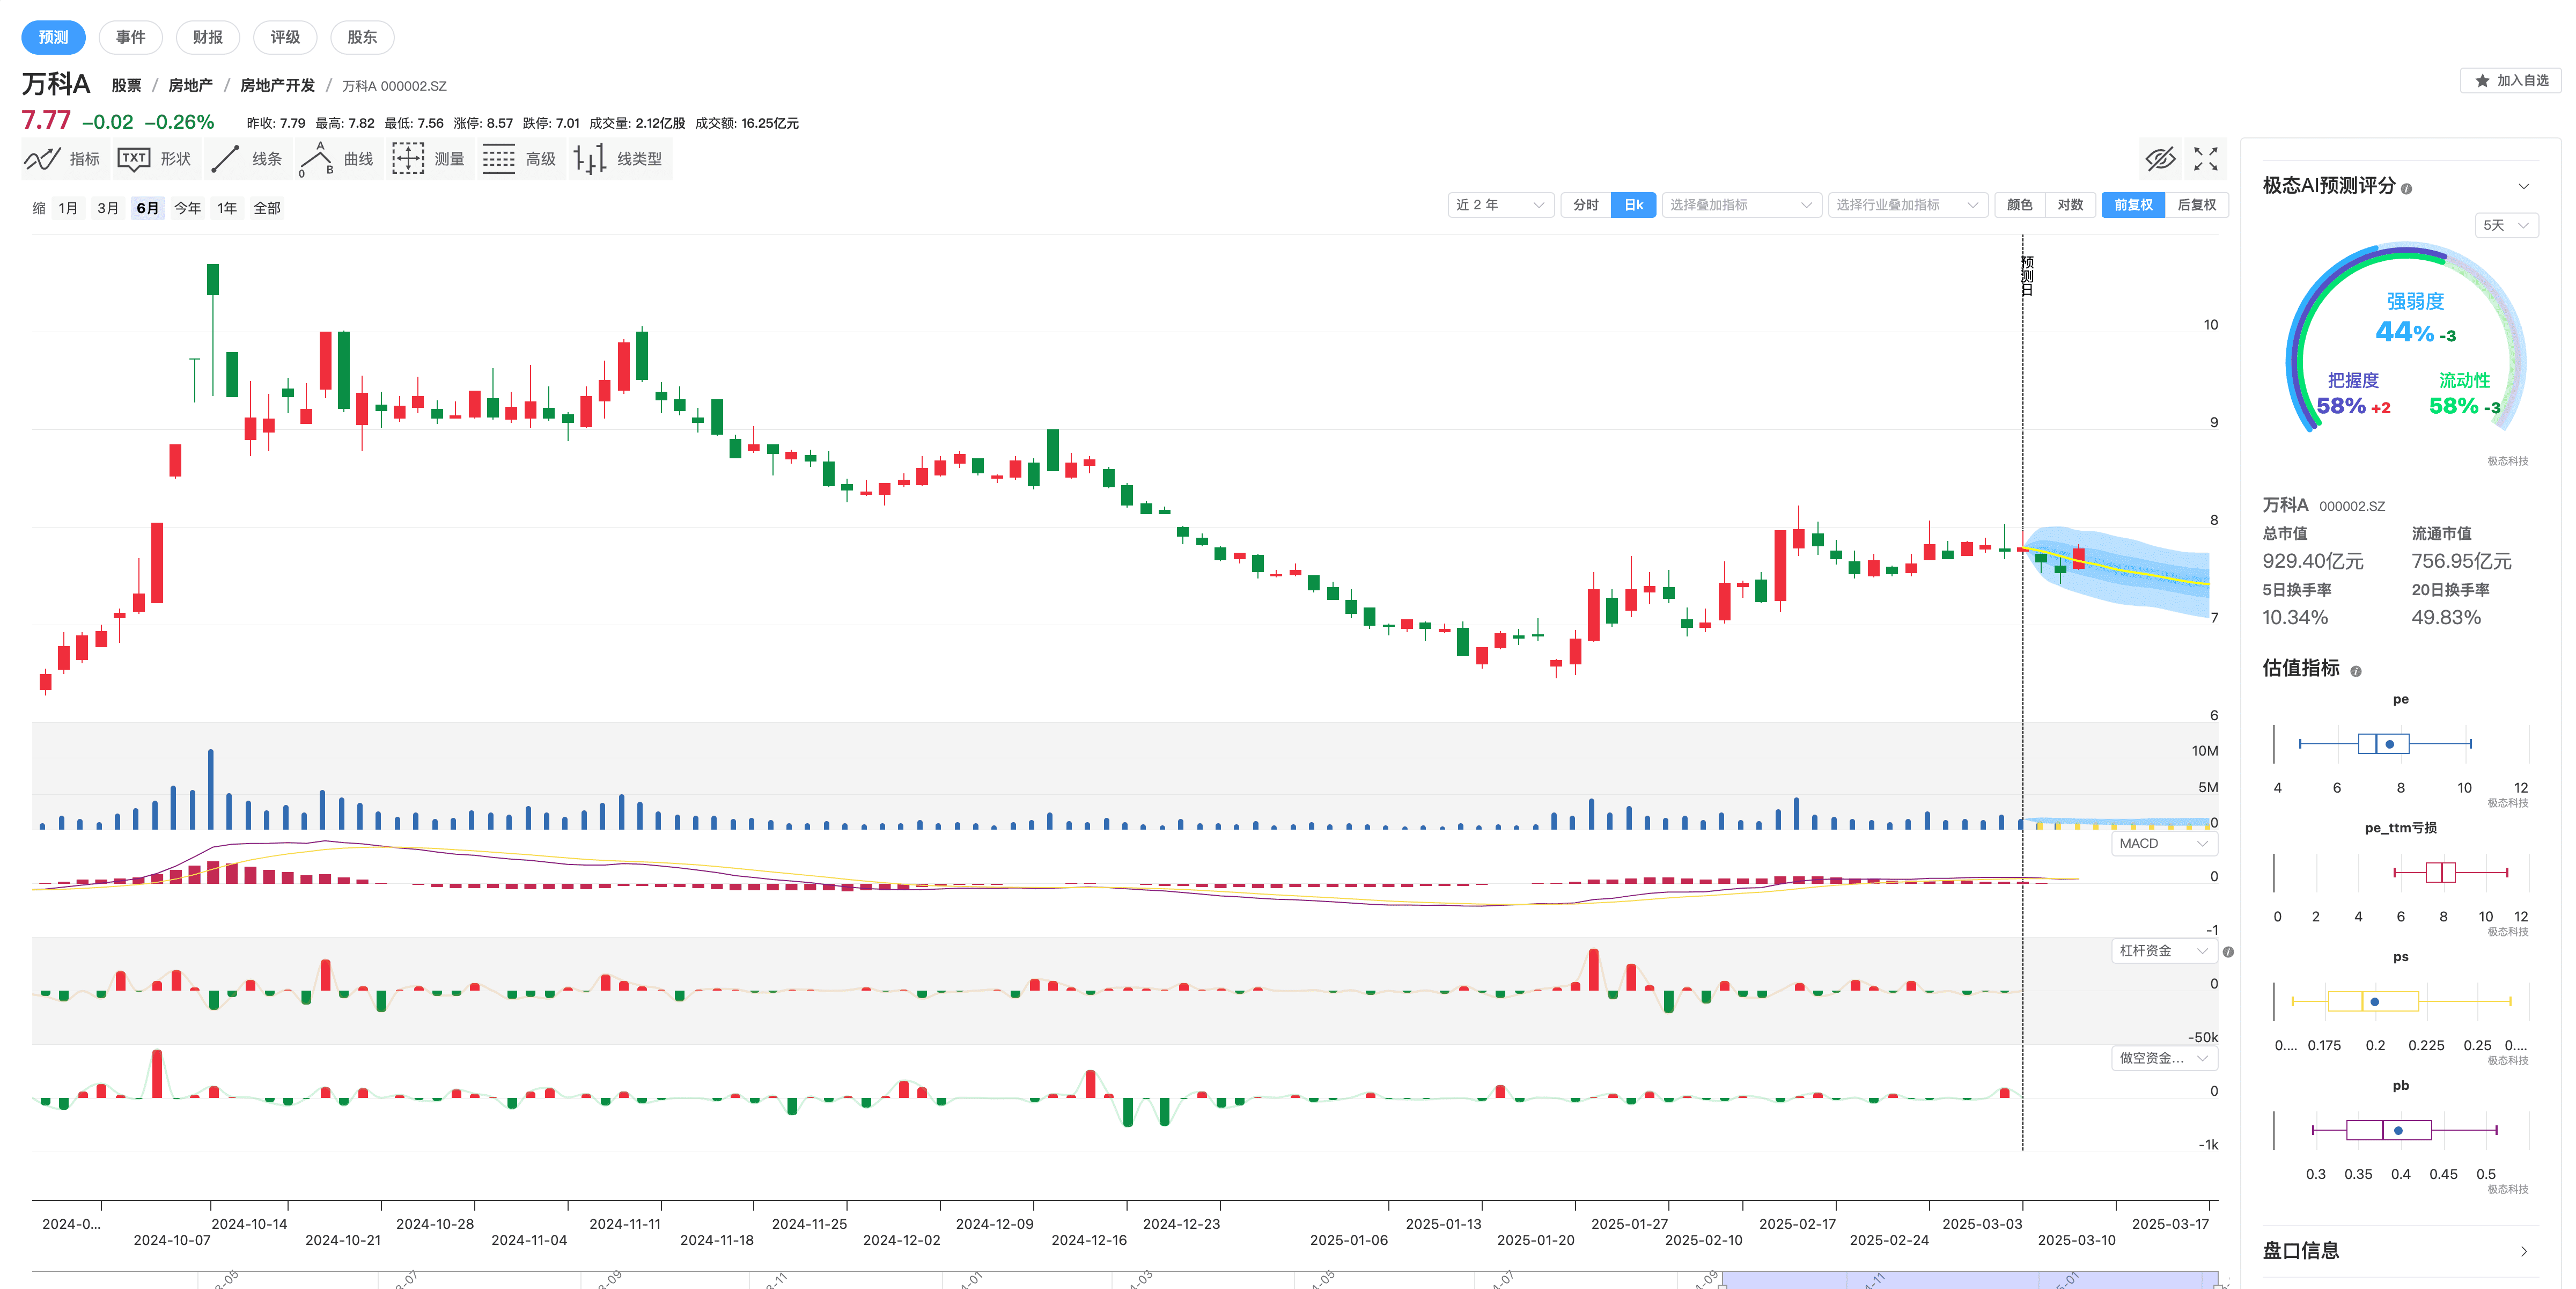Screen dimensions: 2576x1289
Task: Click the 加入自选 button
Action: tap(2510, 81)
